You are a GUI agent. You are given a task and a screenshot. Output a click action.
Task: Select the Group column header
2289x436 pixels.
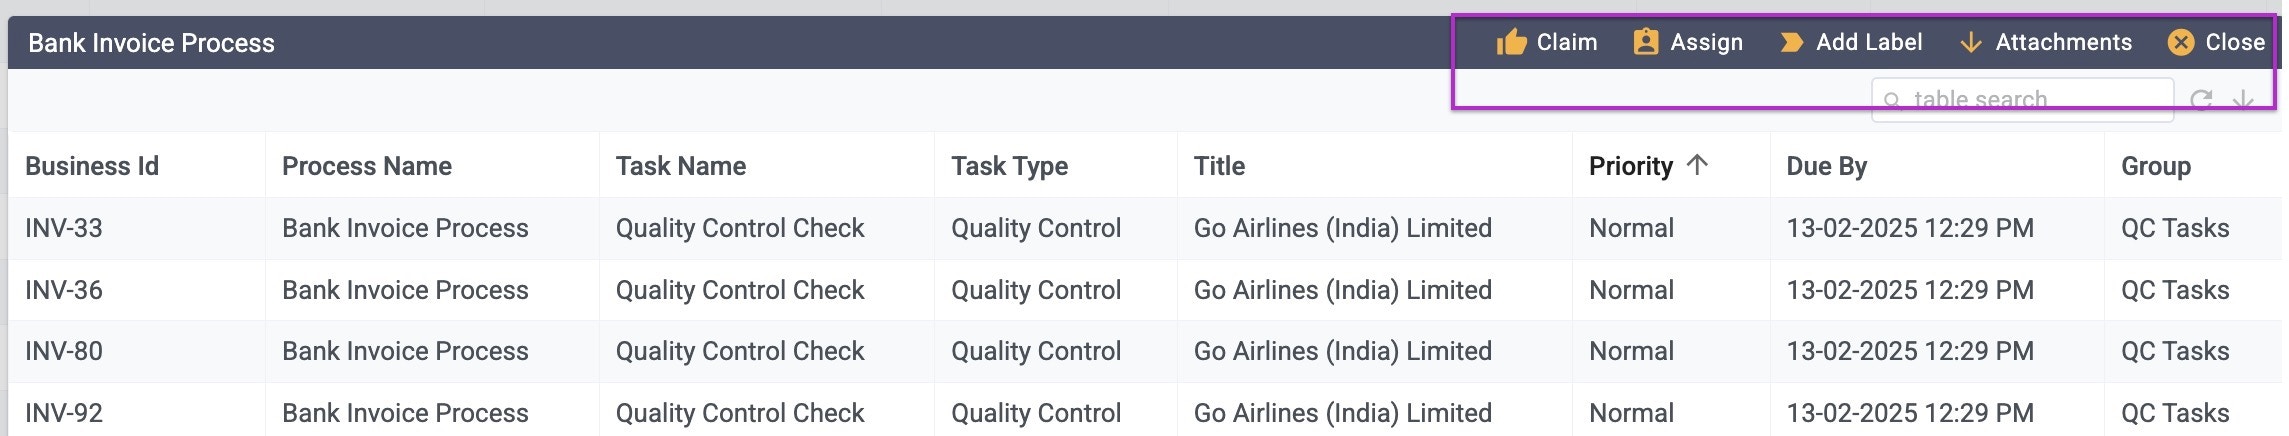[2155, 166]
